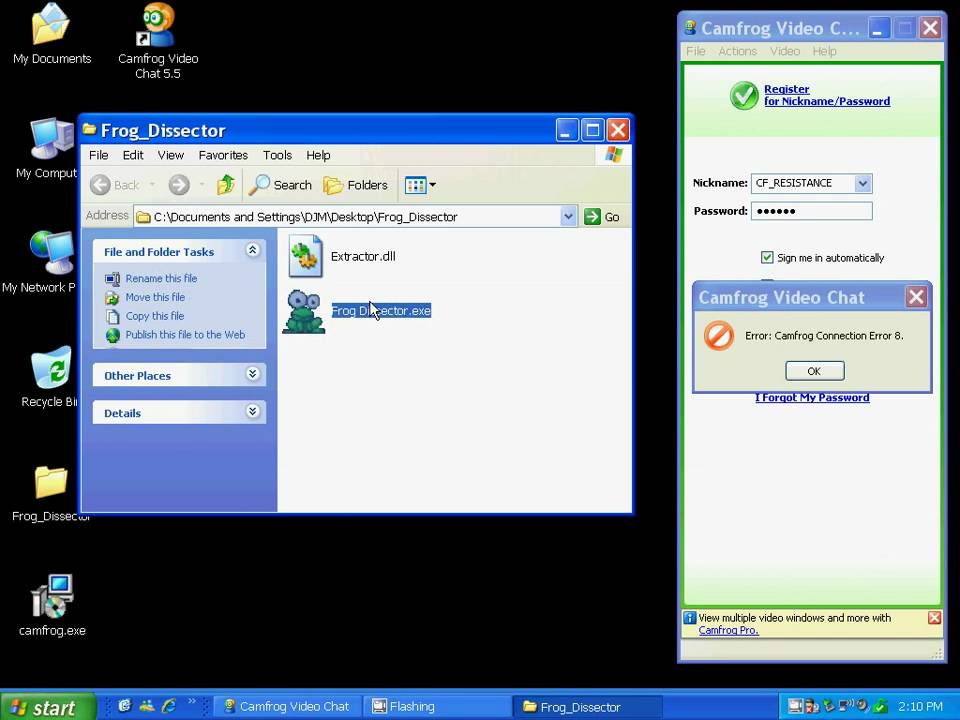
Task: Click the Back button in Explorer toolbar
Action: (115, 184)
